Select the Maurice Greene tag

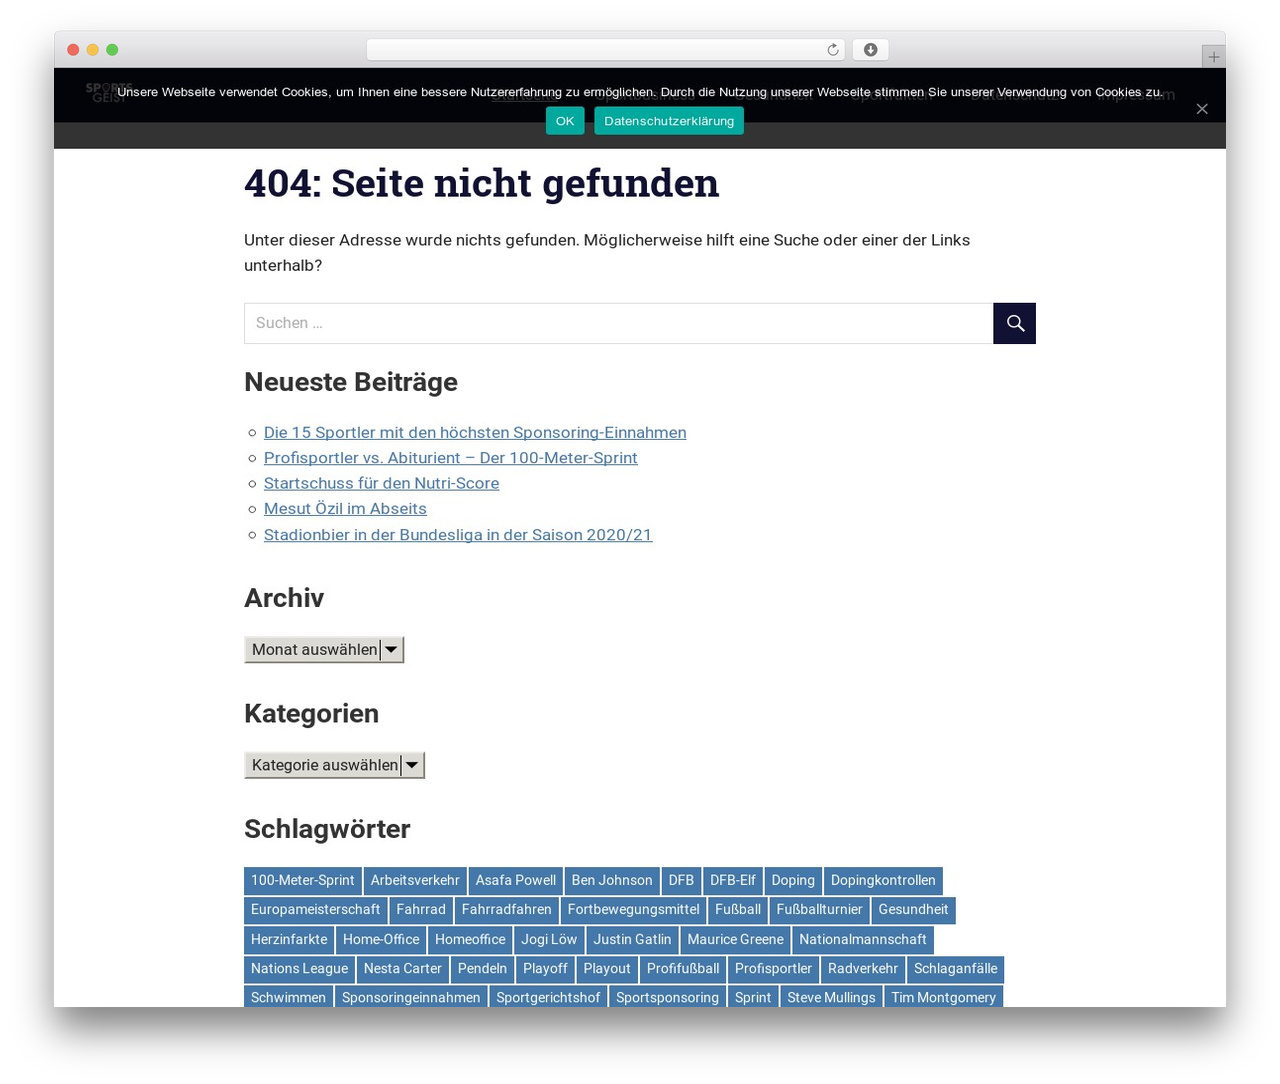click(735, 940)
